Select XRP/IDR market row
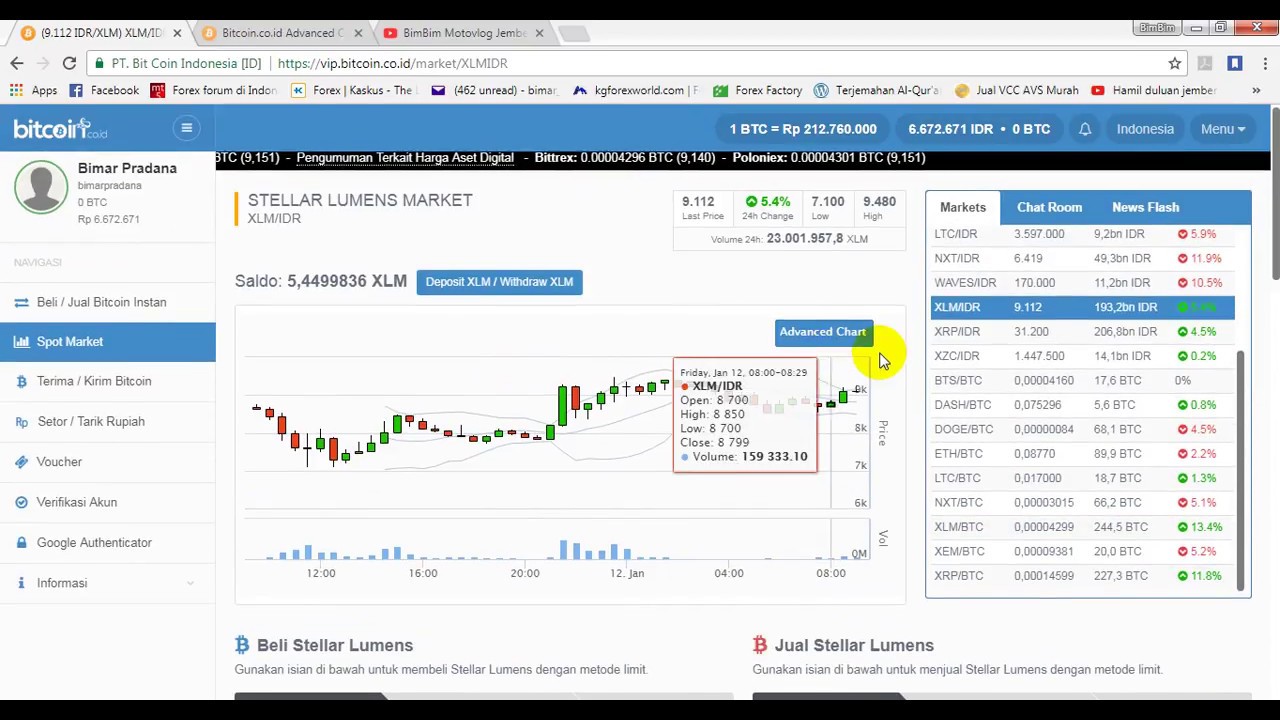 coord(1082,331)
